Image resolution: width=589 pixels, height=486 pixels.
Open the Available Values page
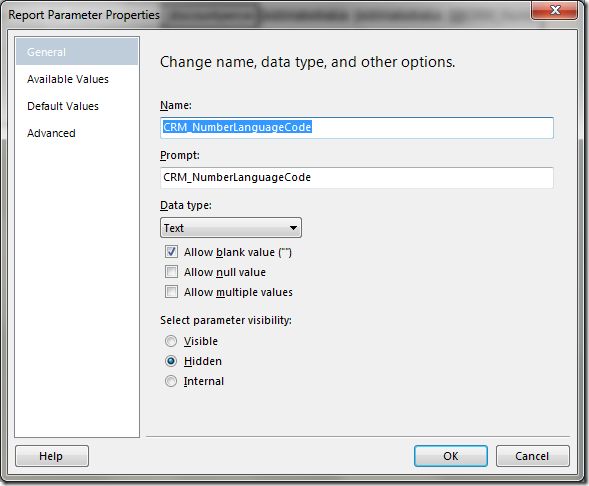(68, 79)
